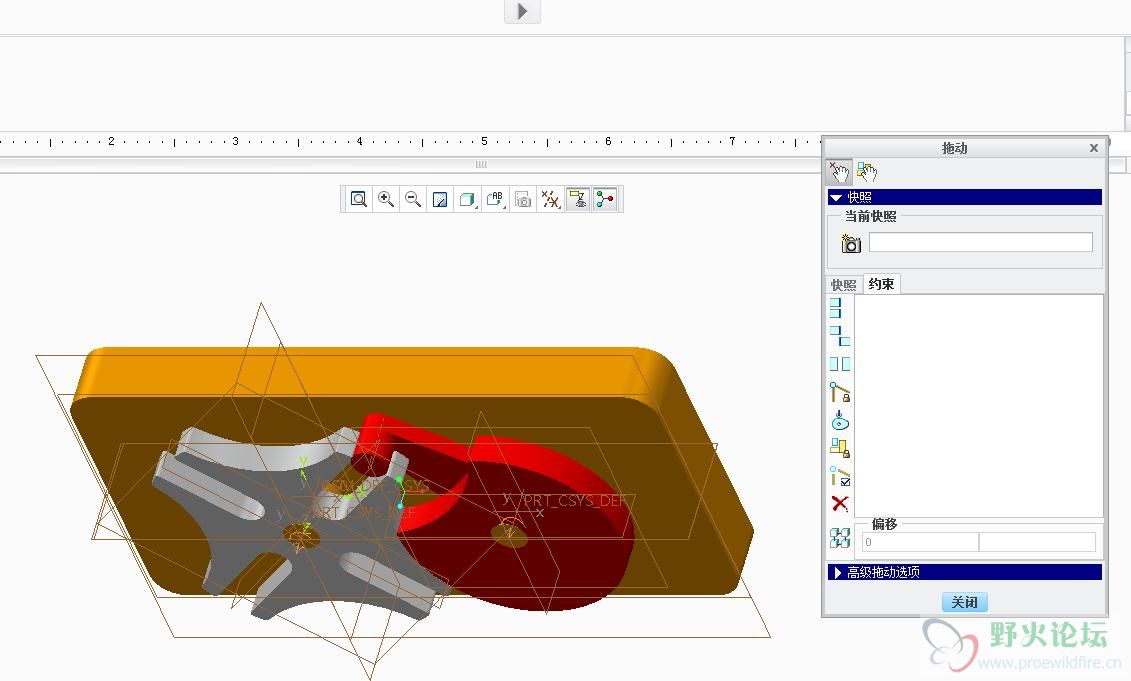Click the Zoom Out magnifier icon

[413, 199]
